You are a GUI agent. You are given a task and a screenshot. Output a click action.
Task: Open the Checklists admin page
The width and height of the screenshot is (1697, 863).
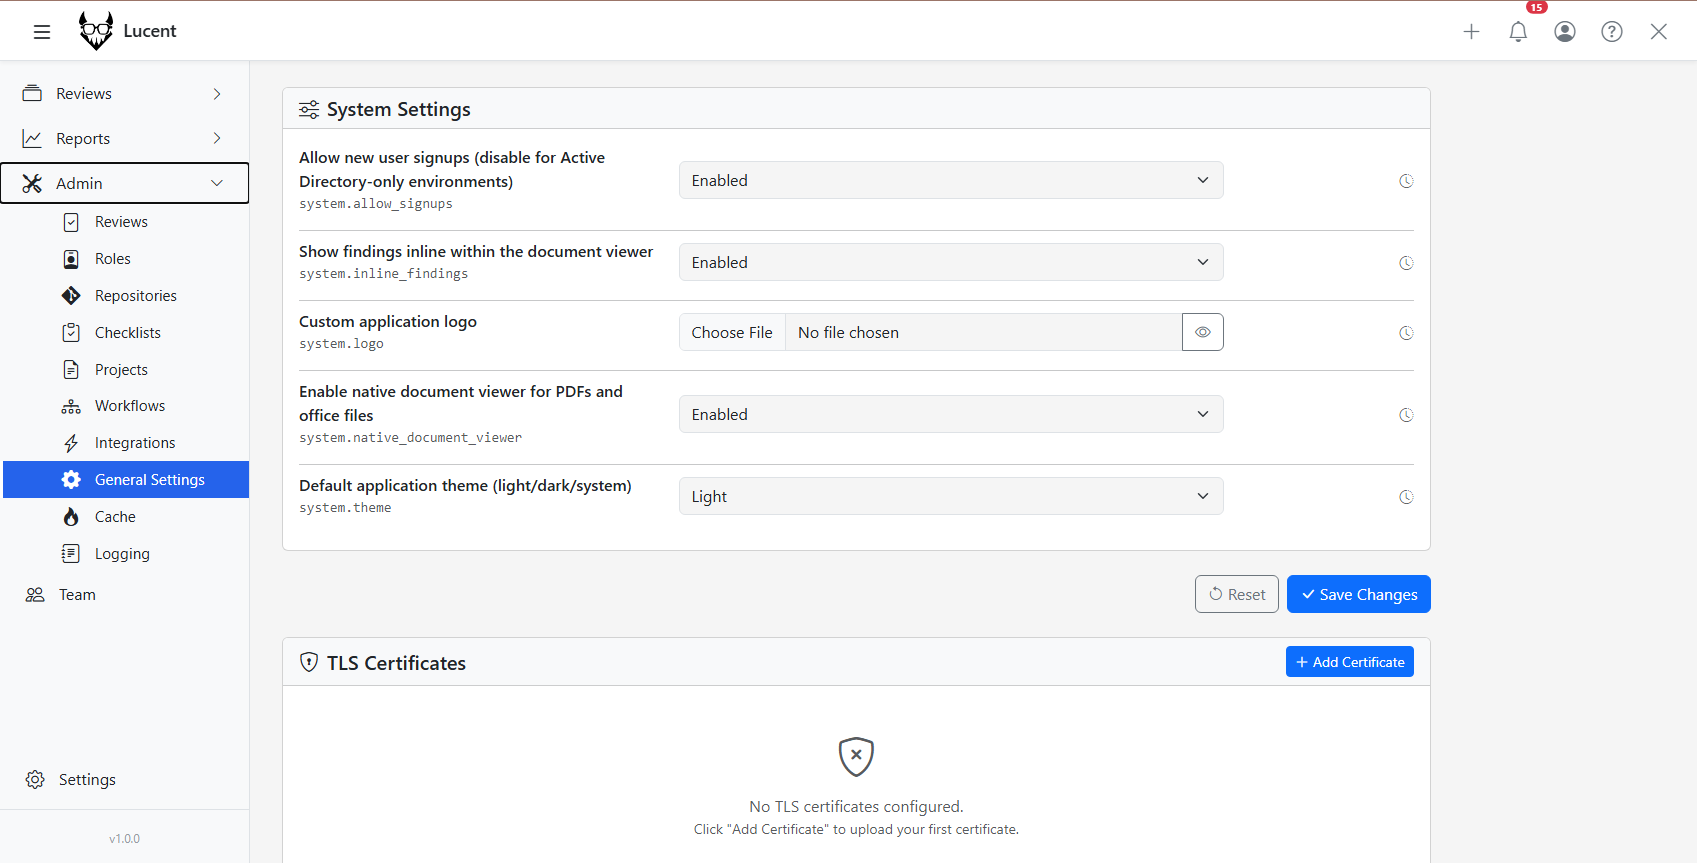126,333
